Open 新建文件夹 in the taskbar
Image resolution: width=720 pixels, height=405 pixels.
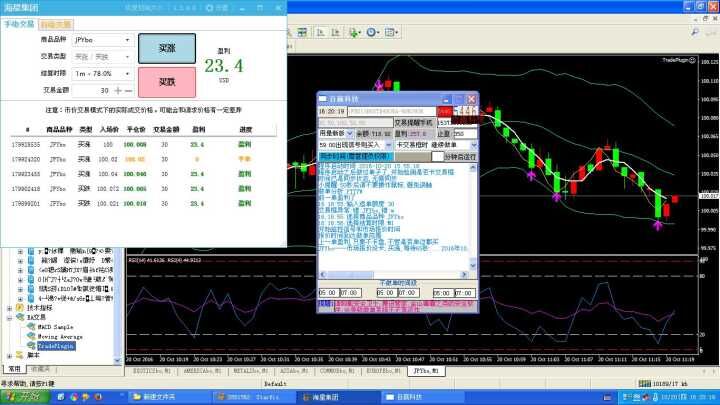click(x=162, y=397)
